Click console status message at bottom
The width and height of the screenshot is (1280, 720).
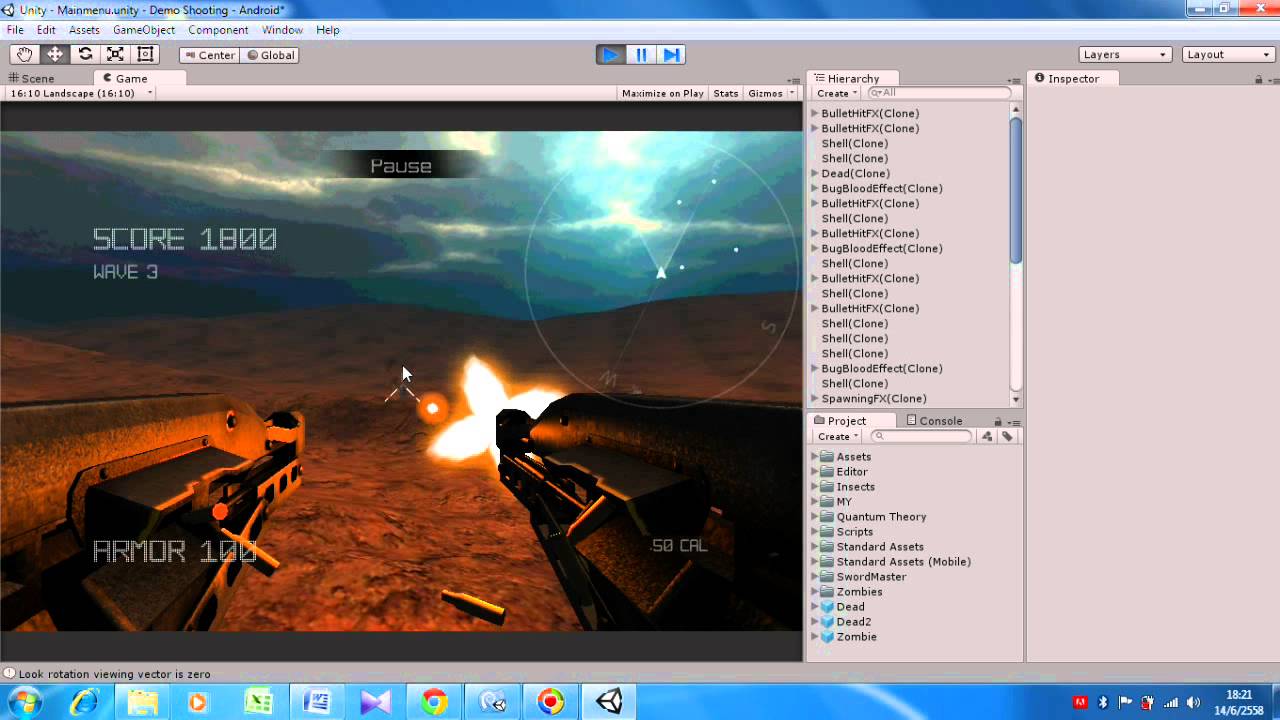114,674
